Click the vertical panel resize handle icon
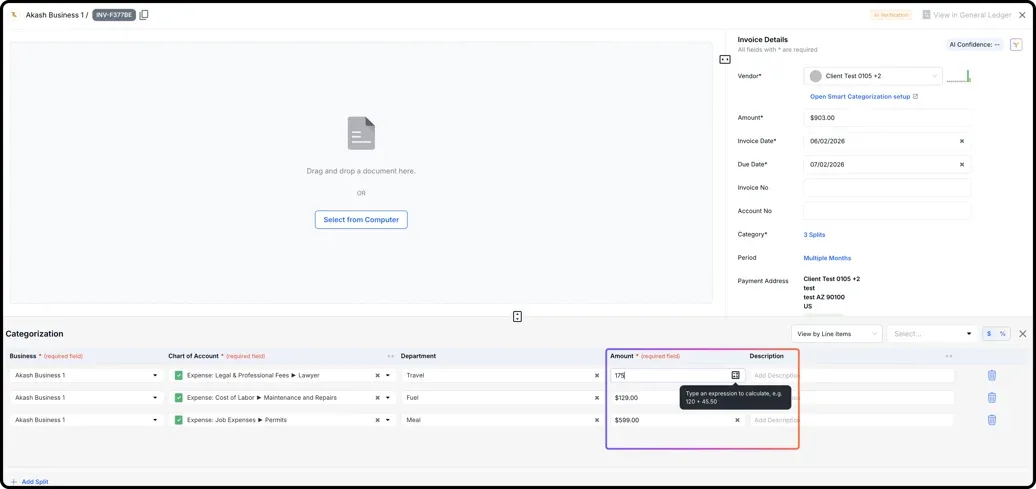Viewport: 1036px width, 489px height. tap(517, 317)
